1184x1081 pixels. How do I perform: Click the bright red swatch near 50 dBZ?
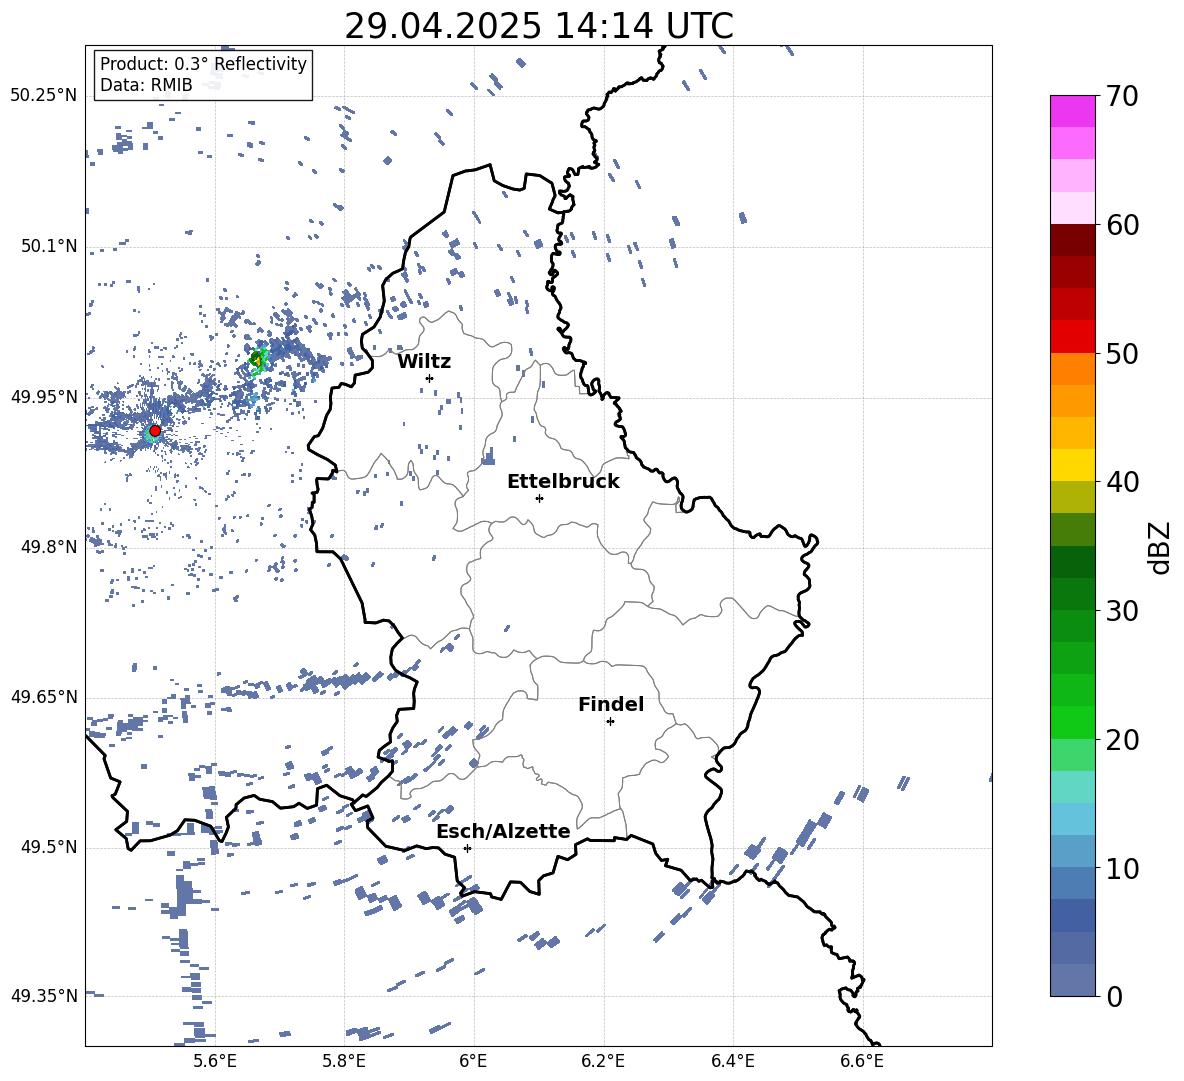pyautogui.click(x=1072, y=337)
